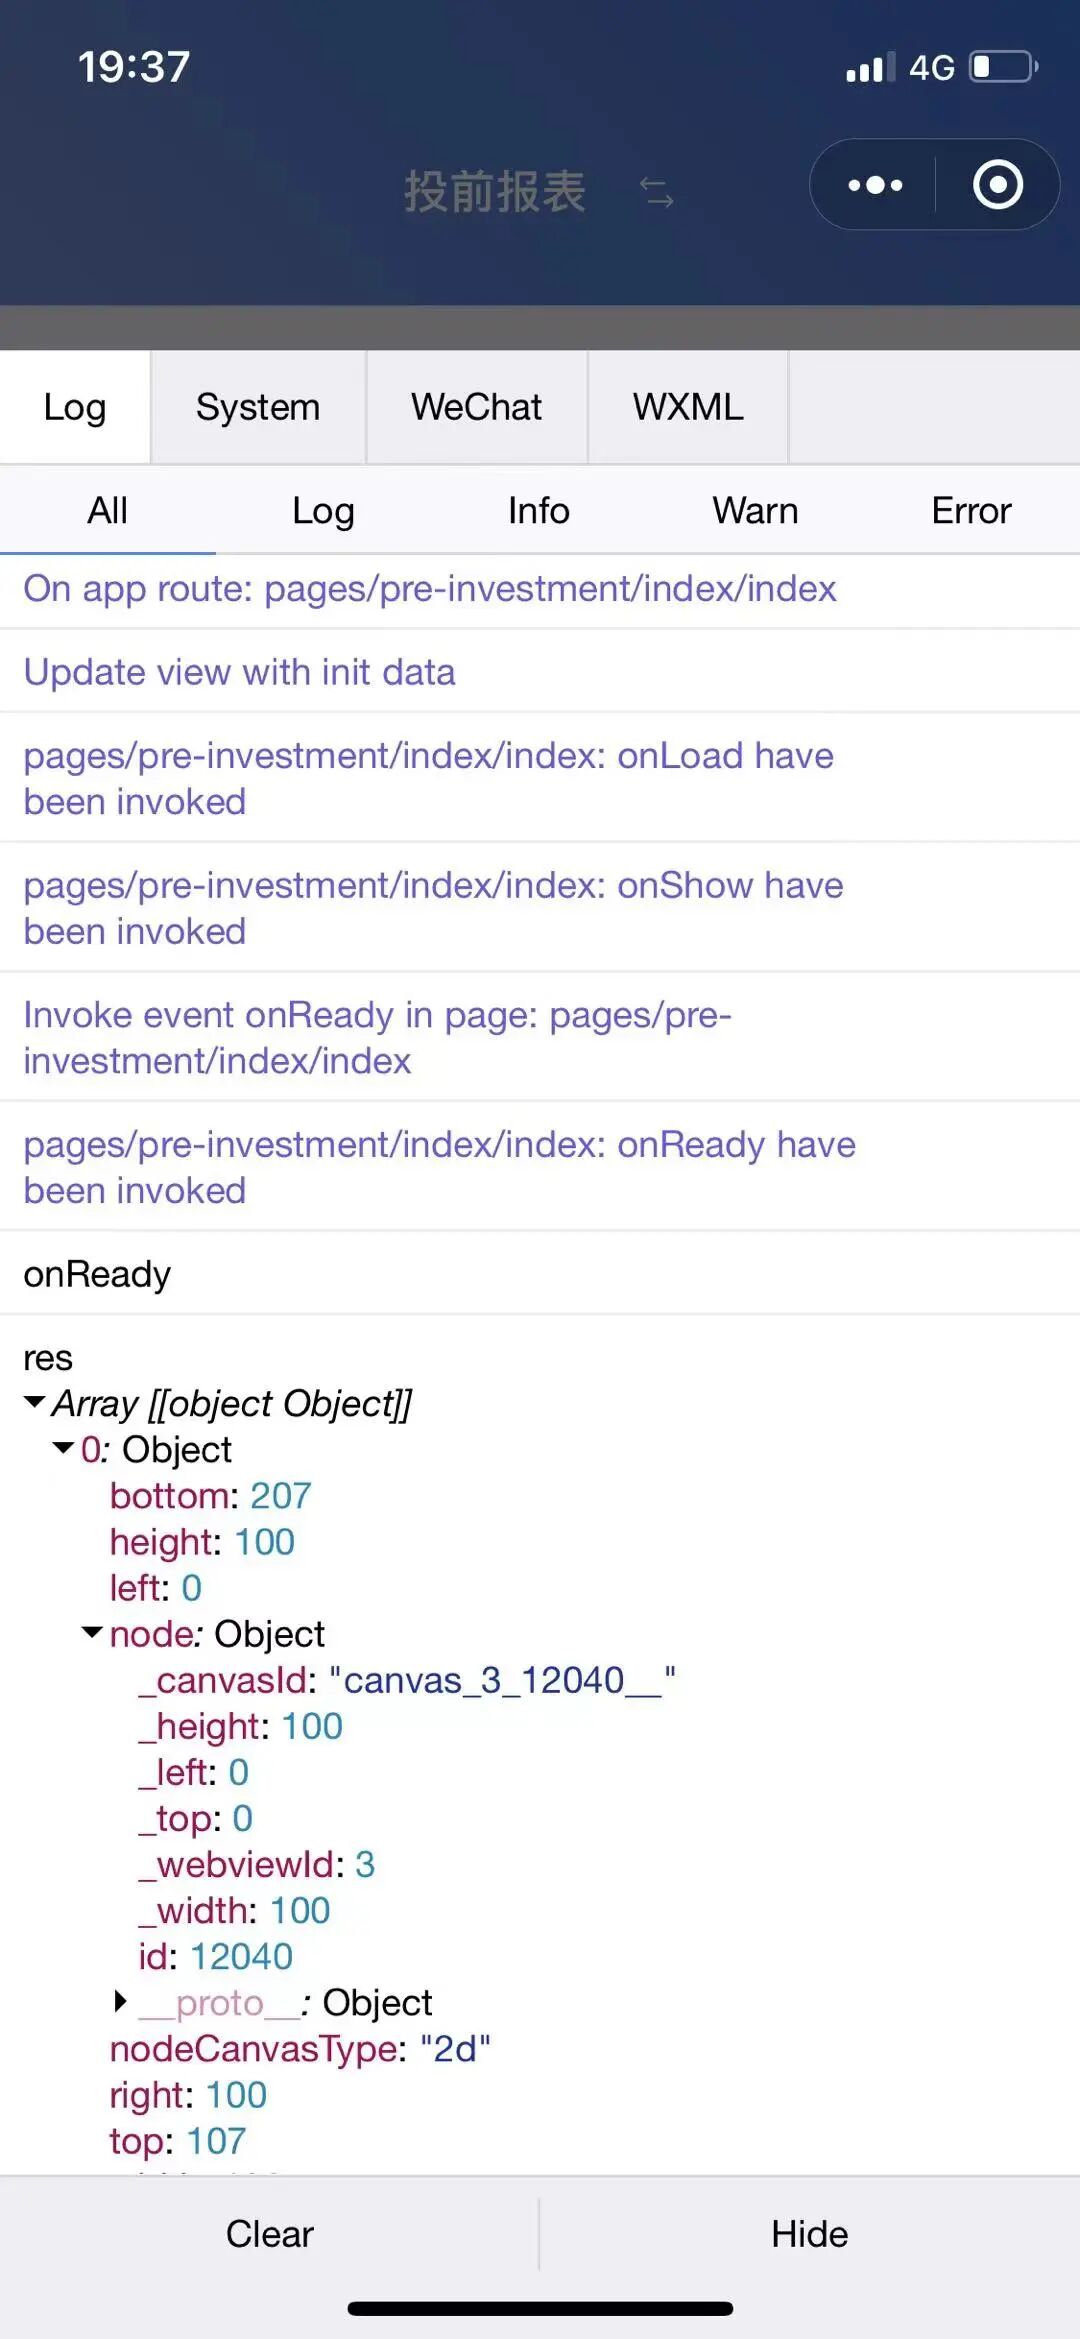This screenshot has width=1080, height=2339.
Task: Collapse the Array [[object Object]] tree
Action: (x=35, y=1402)
